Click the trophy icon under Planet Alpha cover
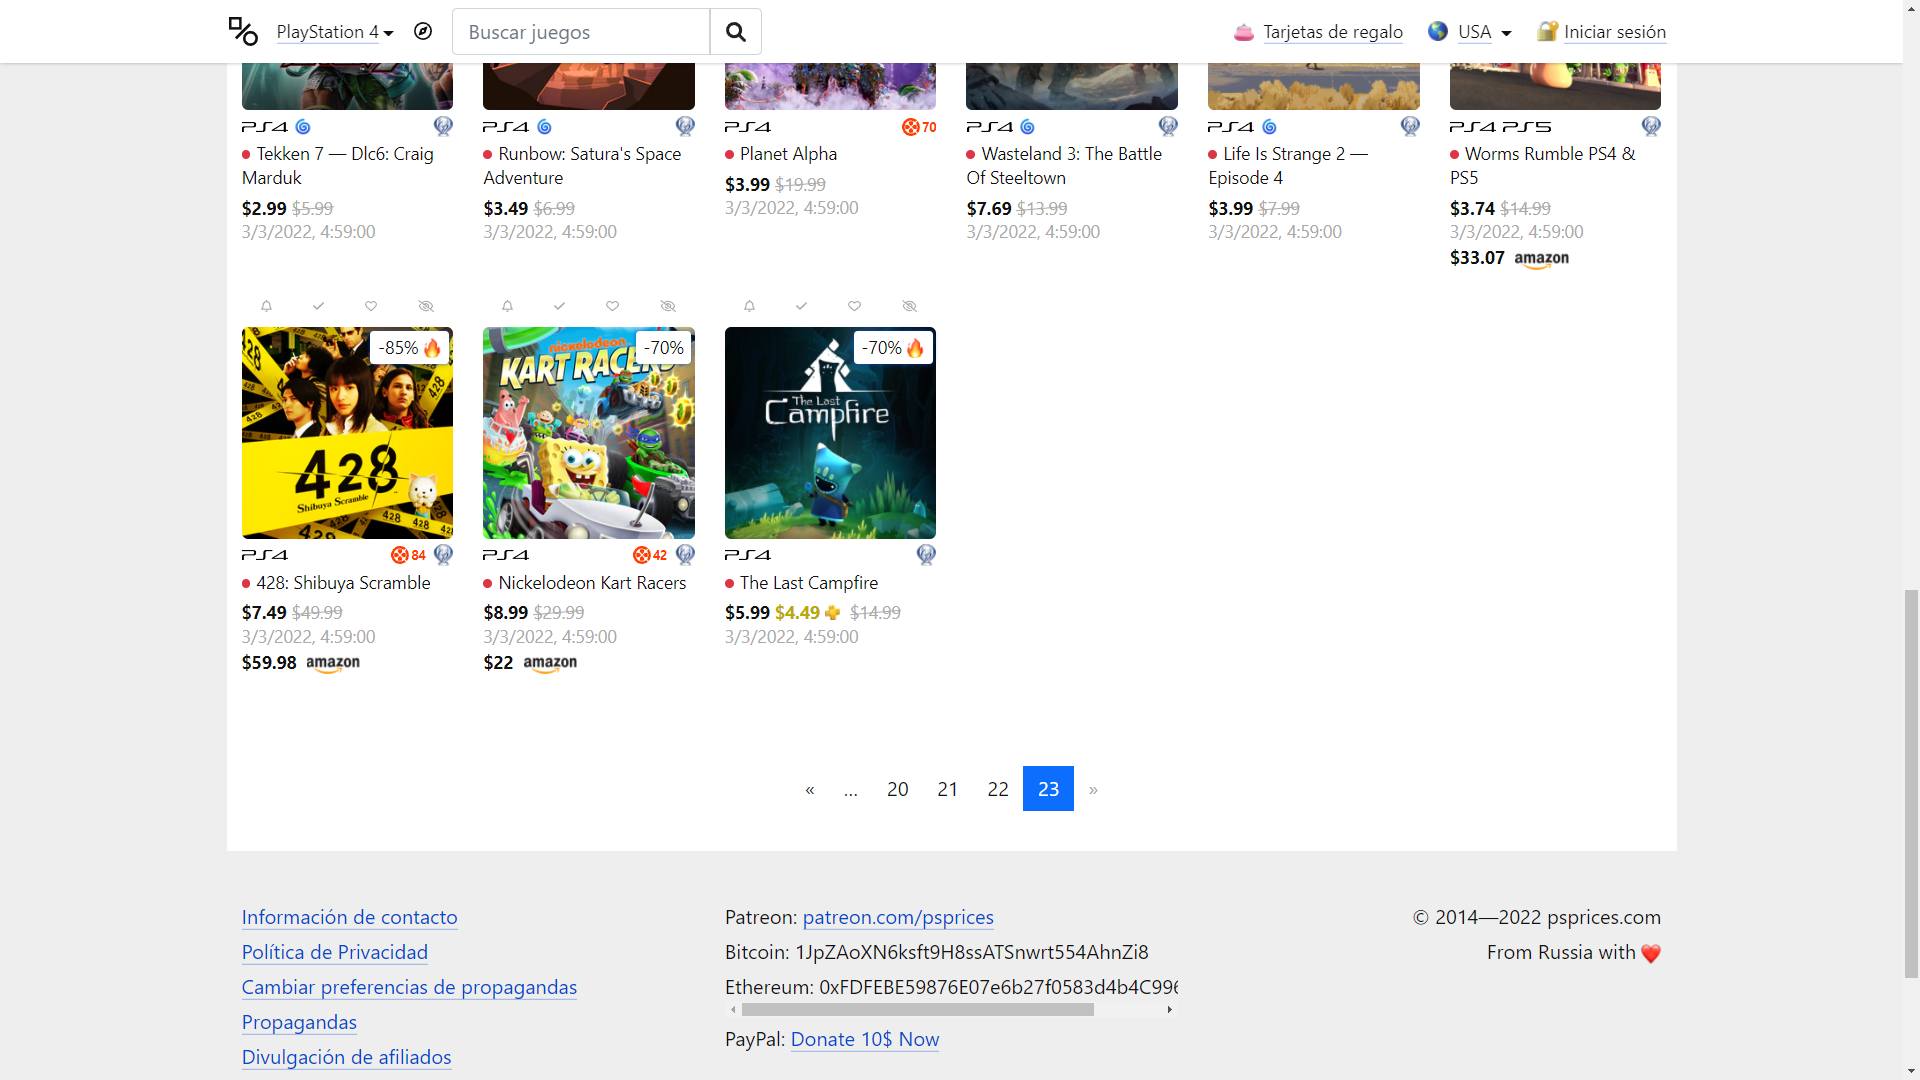This screenshot has width=1920, height=1080. (x=919, y=127)
